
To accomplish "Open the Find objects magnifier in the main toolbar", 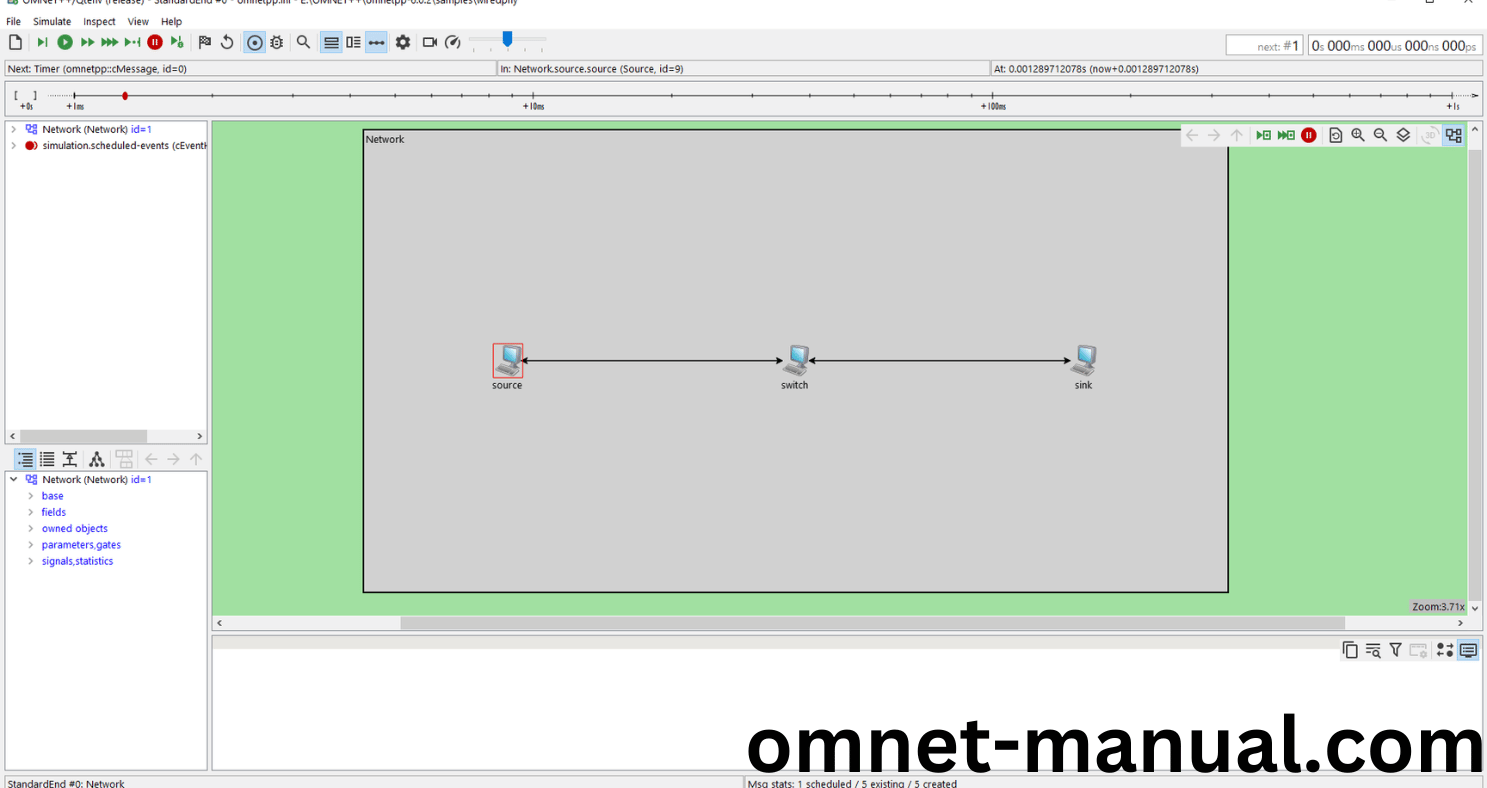I will click(303, 42).
